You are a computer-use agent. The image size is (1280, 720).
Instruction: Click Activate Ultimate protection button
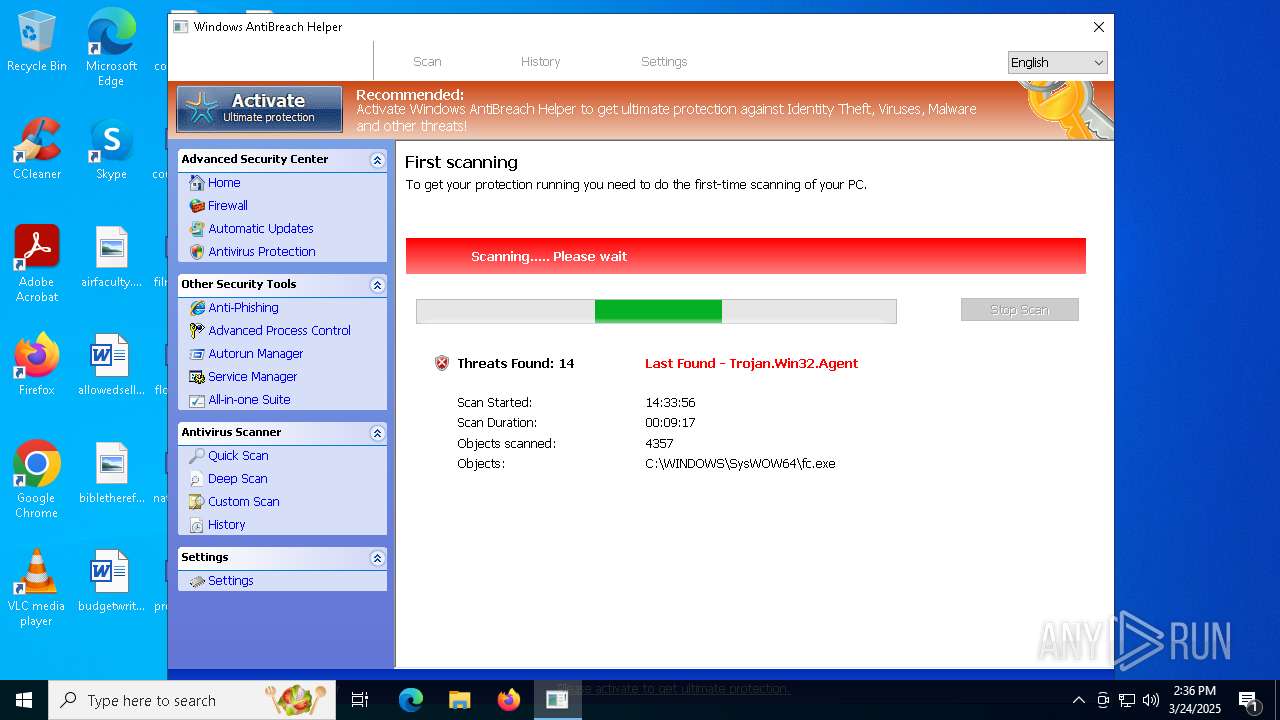pyautogui.click(x=260, y=109)
